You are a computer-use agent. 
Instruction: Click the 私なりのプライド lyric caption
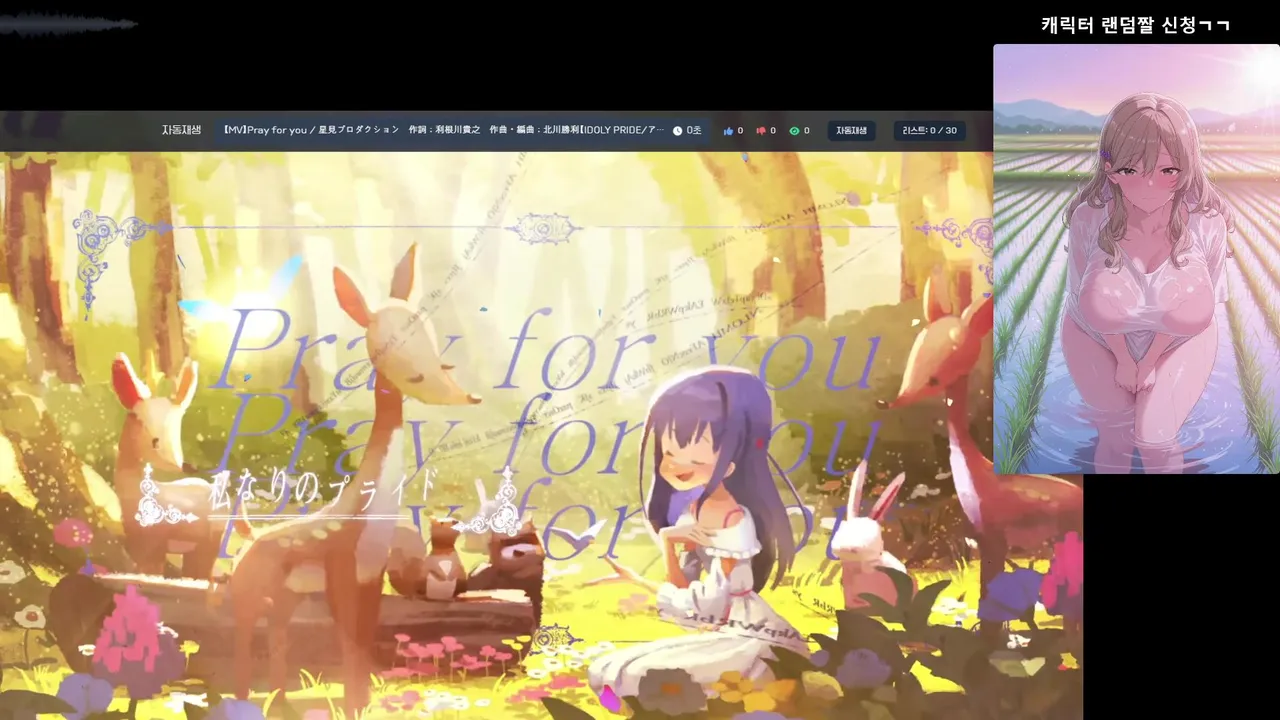coord(322,490)
